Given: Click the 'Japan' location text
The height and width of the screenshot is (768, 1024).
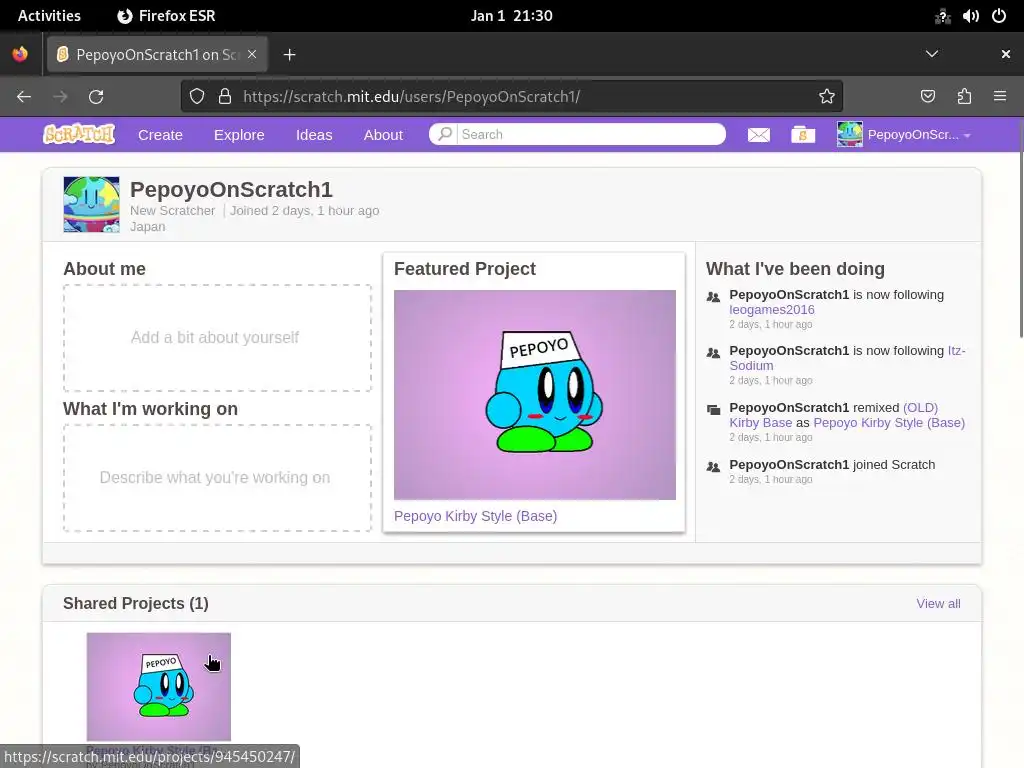Looking at the screenshot, I should (148, 227).
